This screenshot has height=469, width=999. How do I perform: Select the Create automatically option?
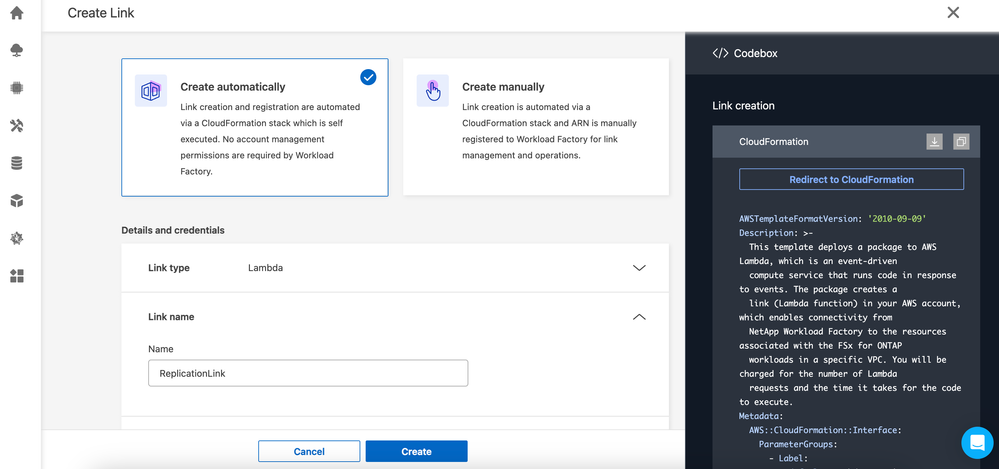pos(254,126)
